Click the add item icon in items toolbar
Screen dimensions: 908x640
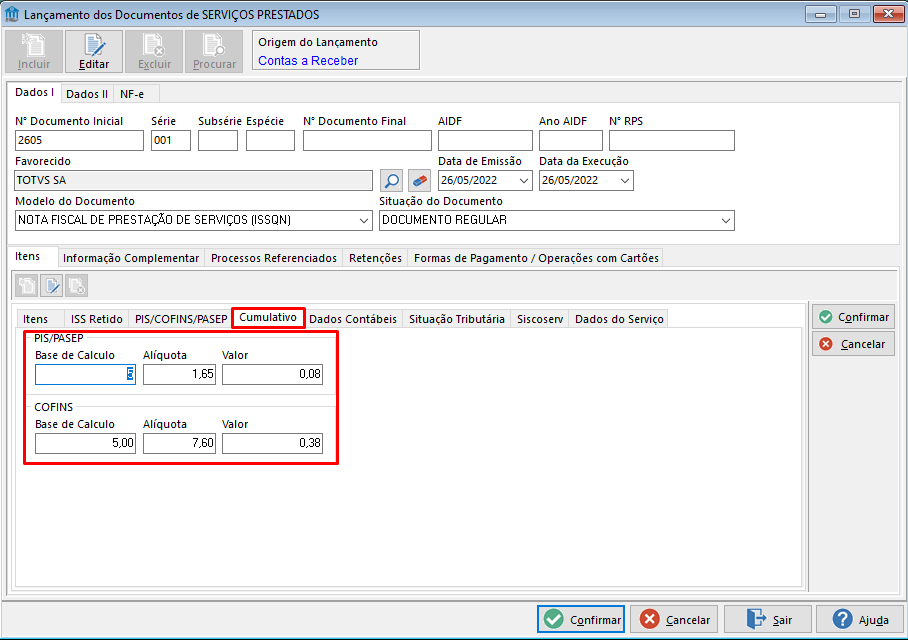click(27, 286)
